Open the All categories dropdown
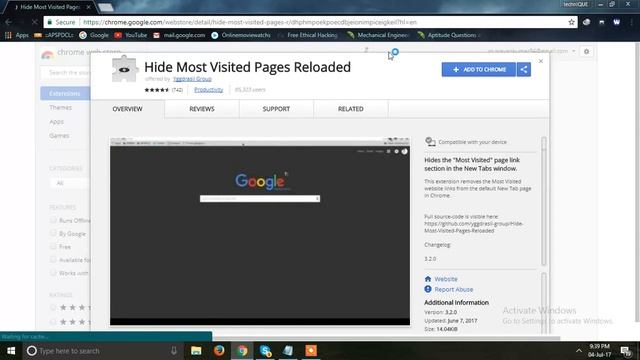 click(69, 183)
